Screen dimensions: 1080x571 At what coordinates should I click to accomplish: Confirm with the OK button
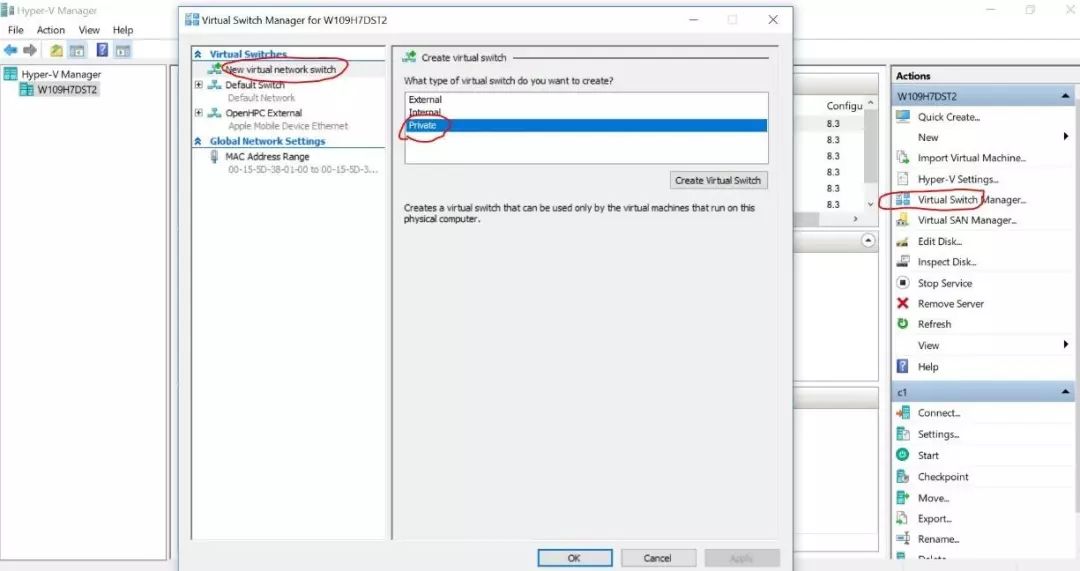pyautogui.click(x=574, y=558)
